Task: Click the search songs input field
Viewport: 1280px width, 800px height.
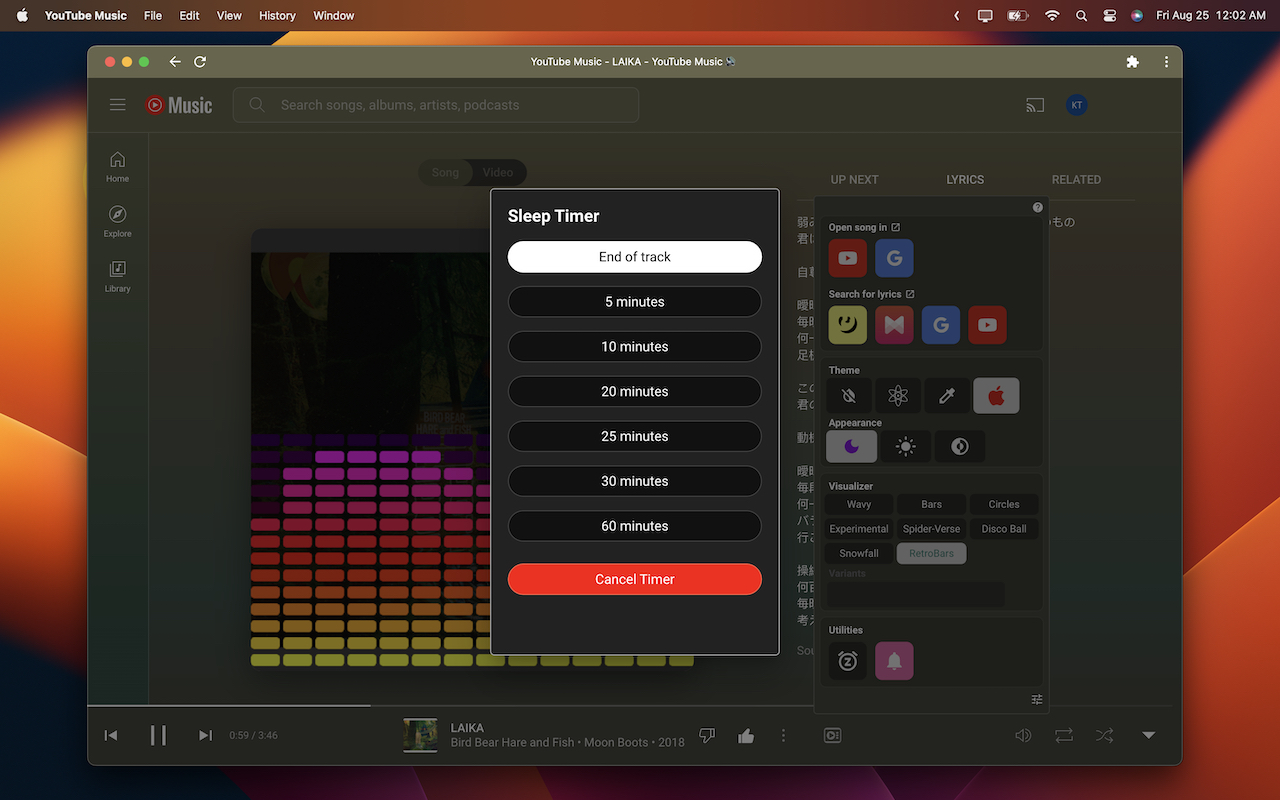Action: point(436,105)
